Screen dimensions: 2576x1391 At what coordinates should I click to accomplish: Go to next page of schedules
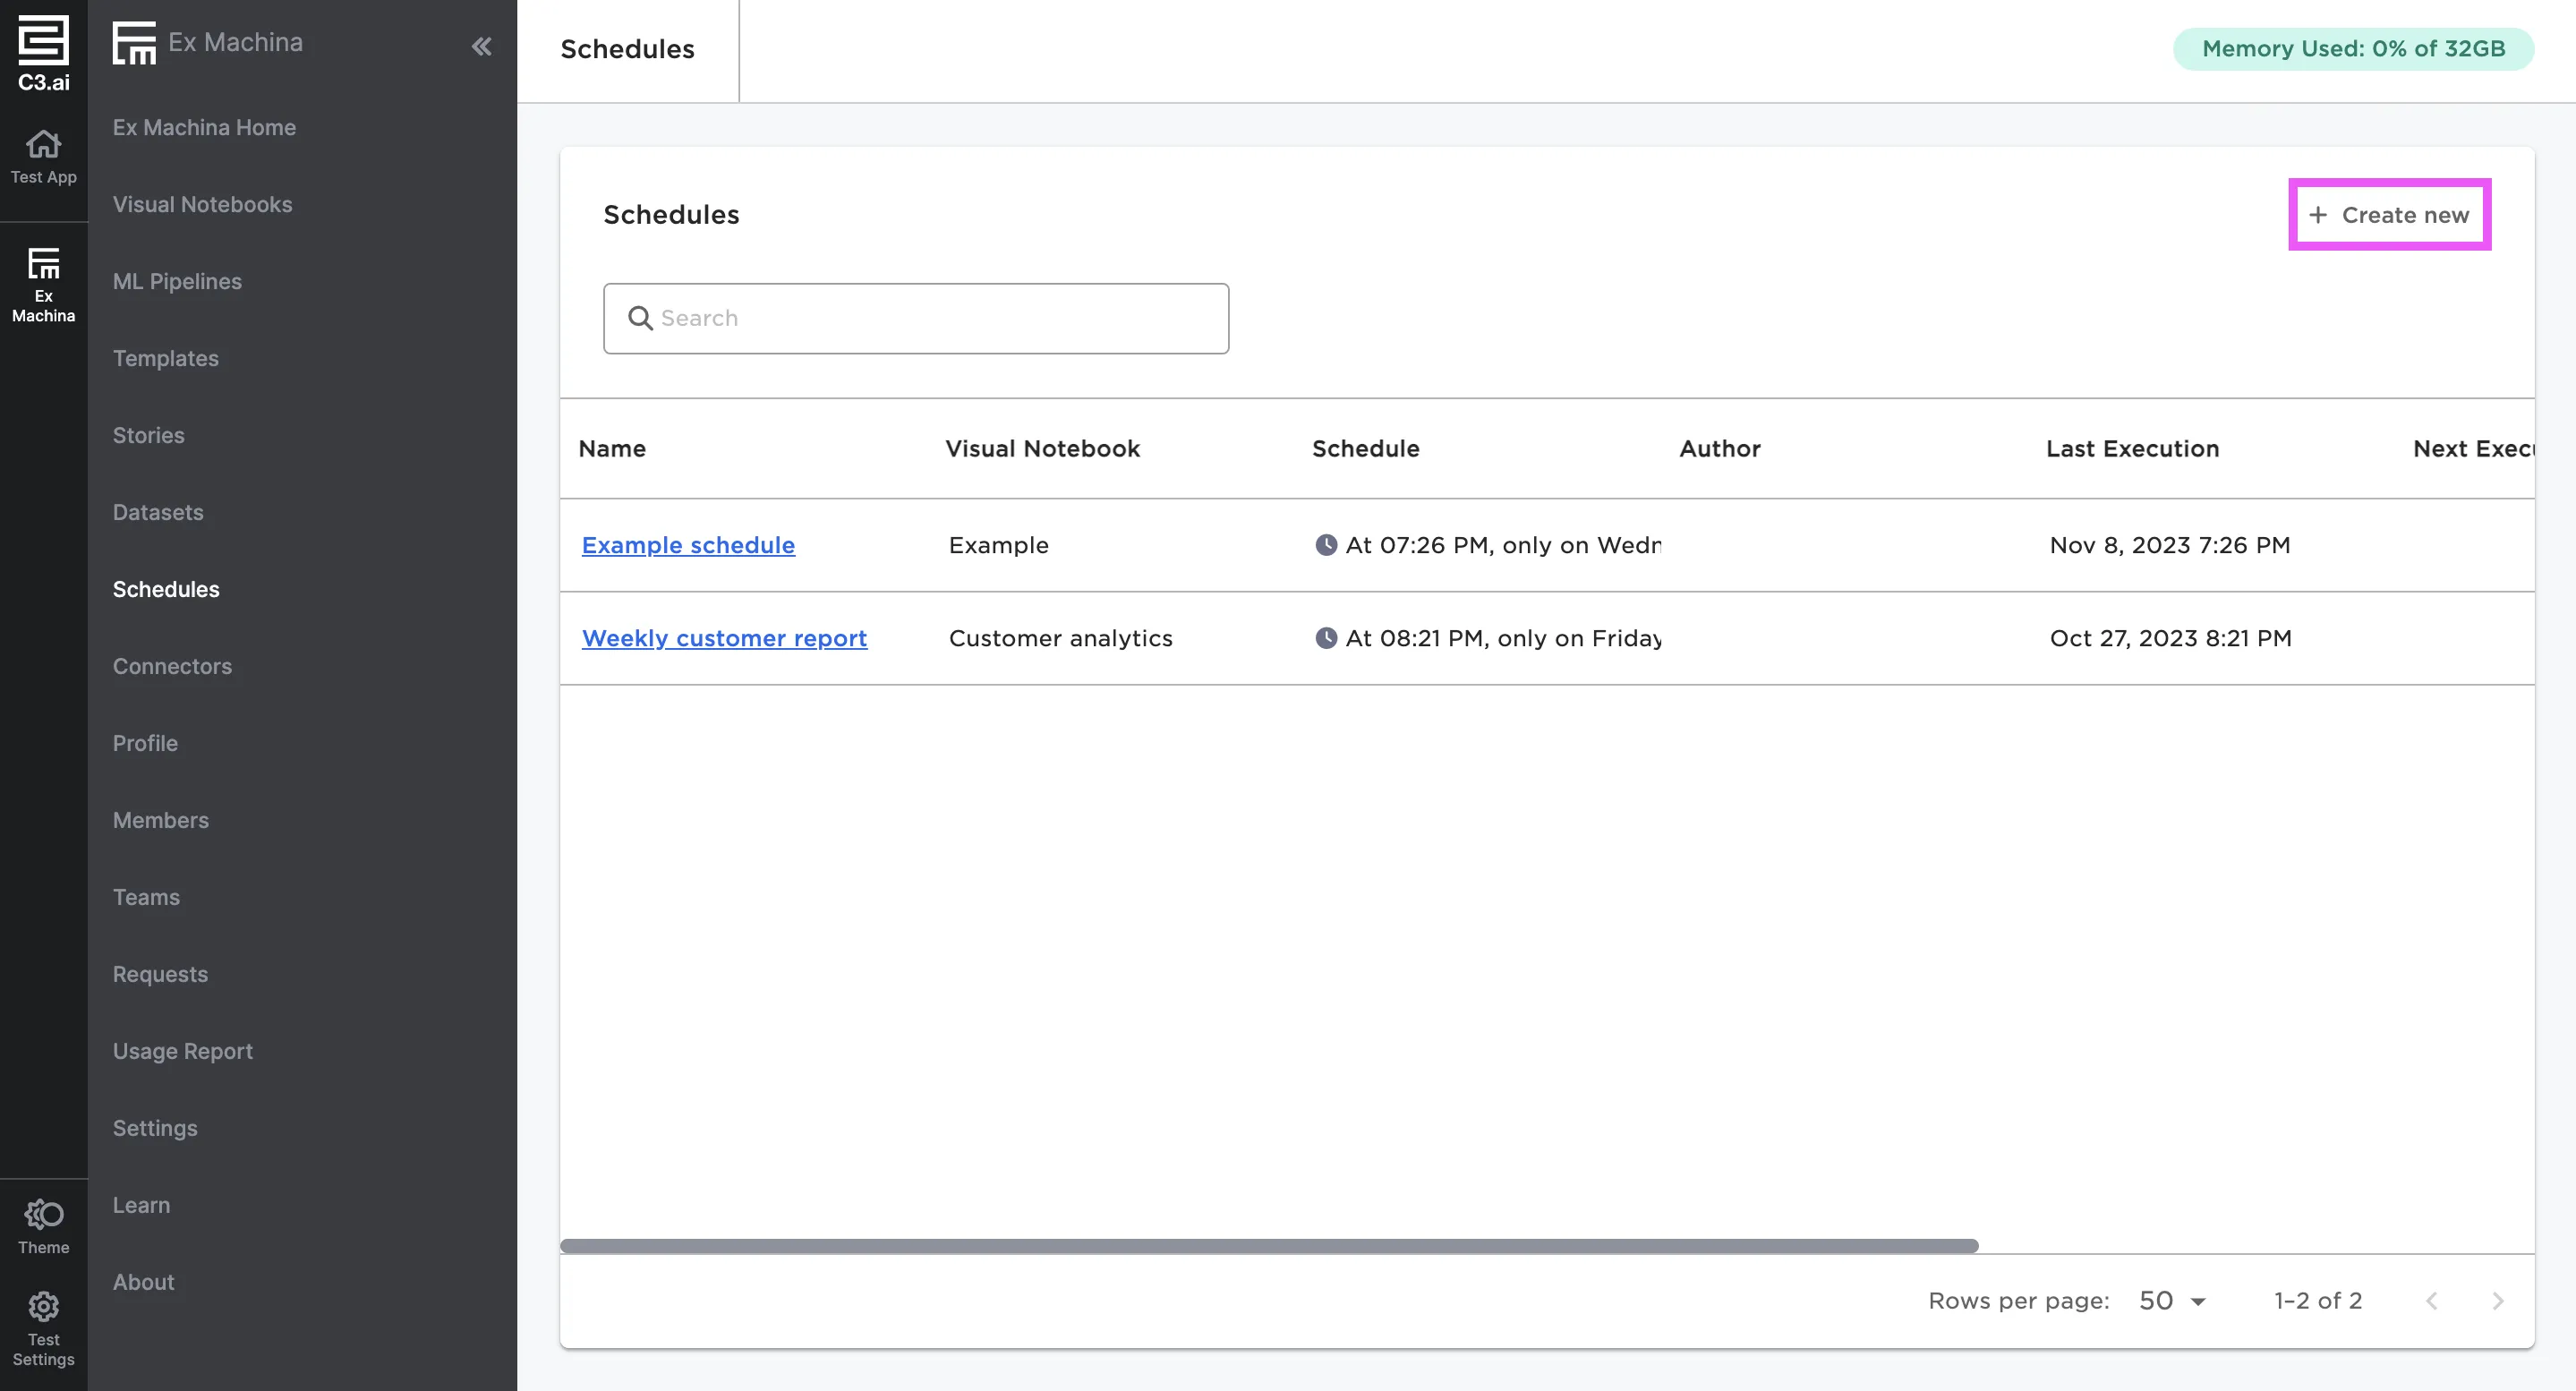tap(2497, 1300)
